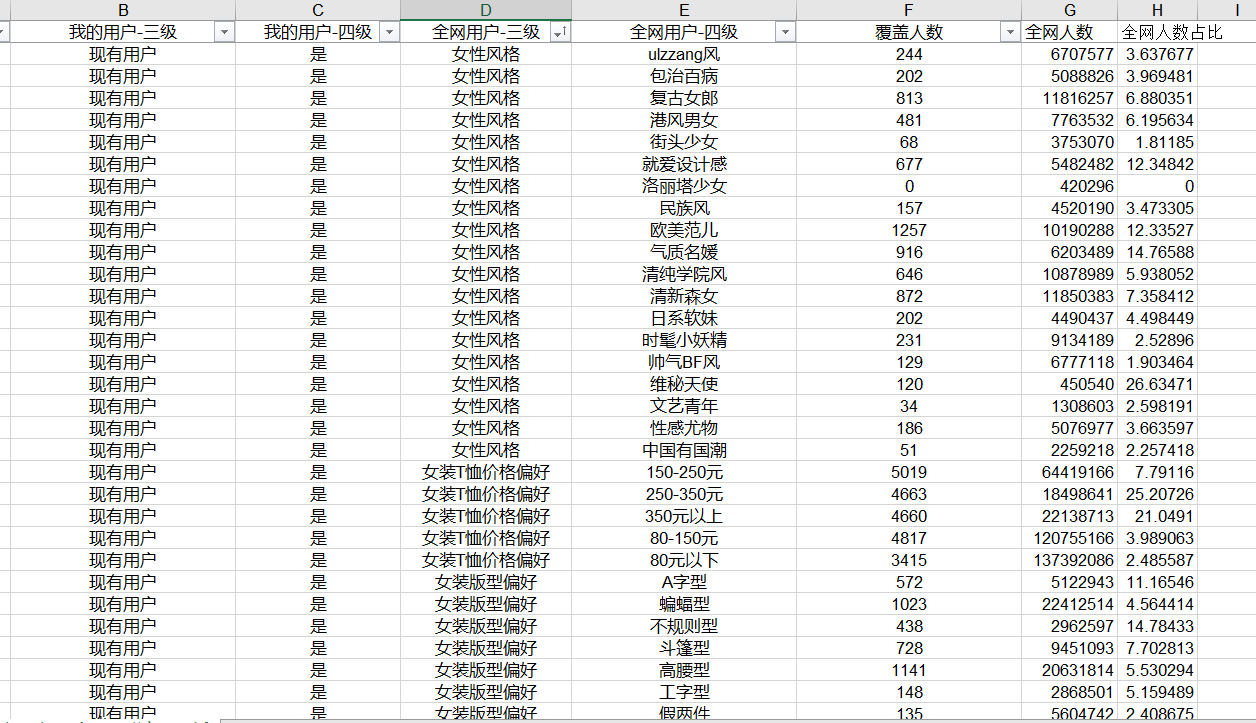Screen dimensions: 1256x723
Task: Select the cell A字型
Action: tap(684, 582)
